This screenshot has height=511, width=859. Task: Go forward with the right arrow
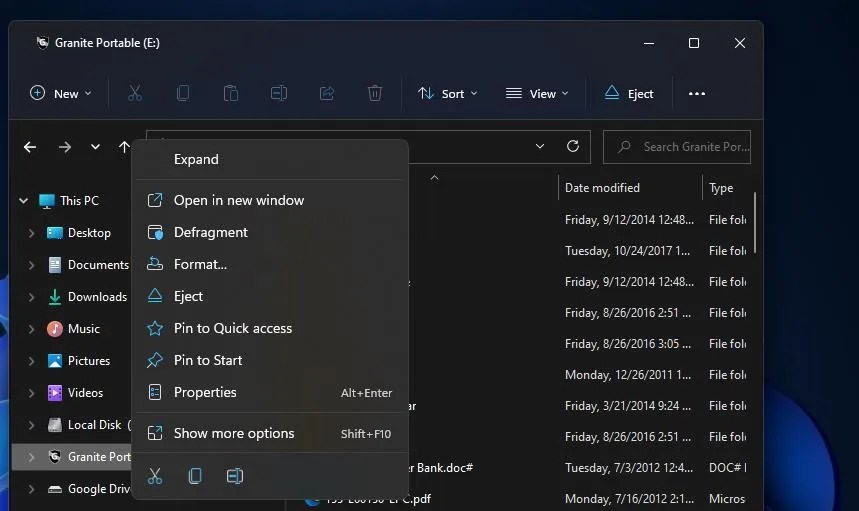65,147
